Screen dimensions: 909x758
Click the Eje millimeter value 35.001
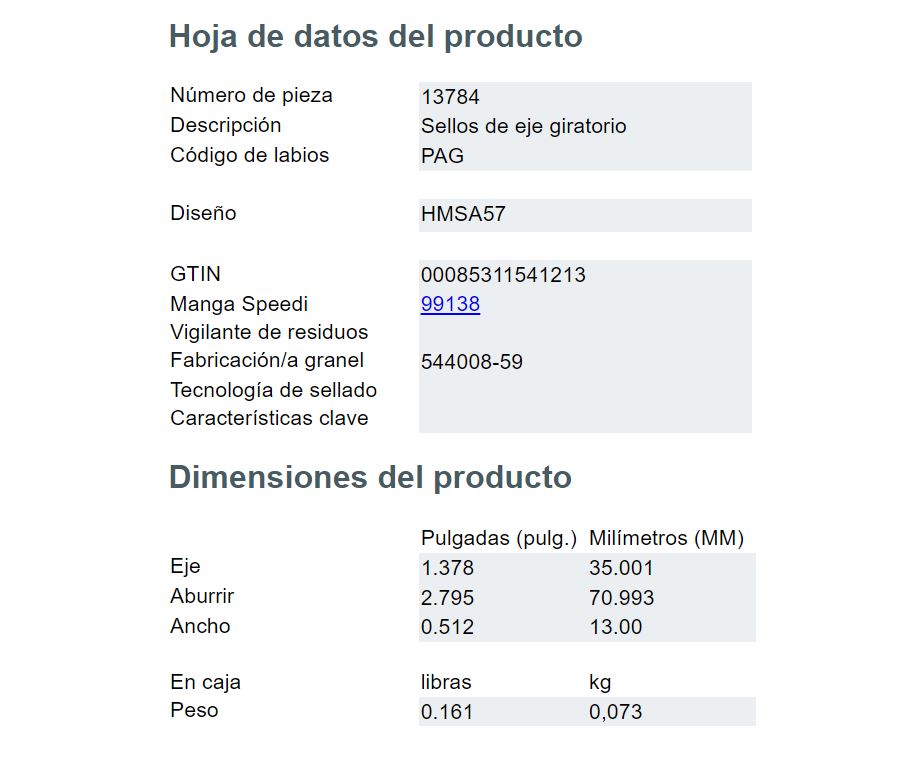[x=621, y=568]
